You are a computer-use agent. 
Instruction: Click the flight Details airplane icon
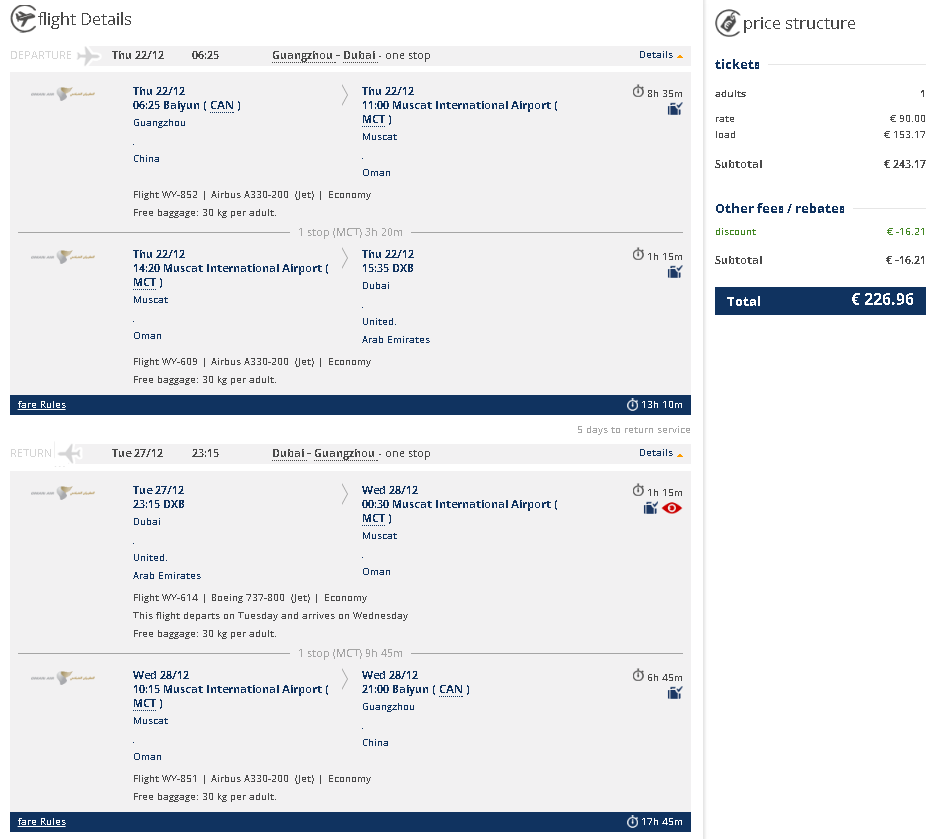click(x=24, y=18)
